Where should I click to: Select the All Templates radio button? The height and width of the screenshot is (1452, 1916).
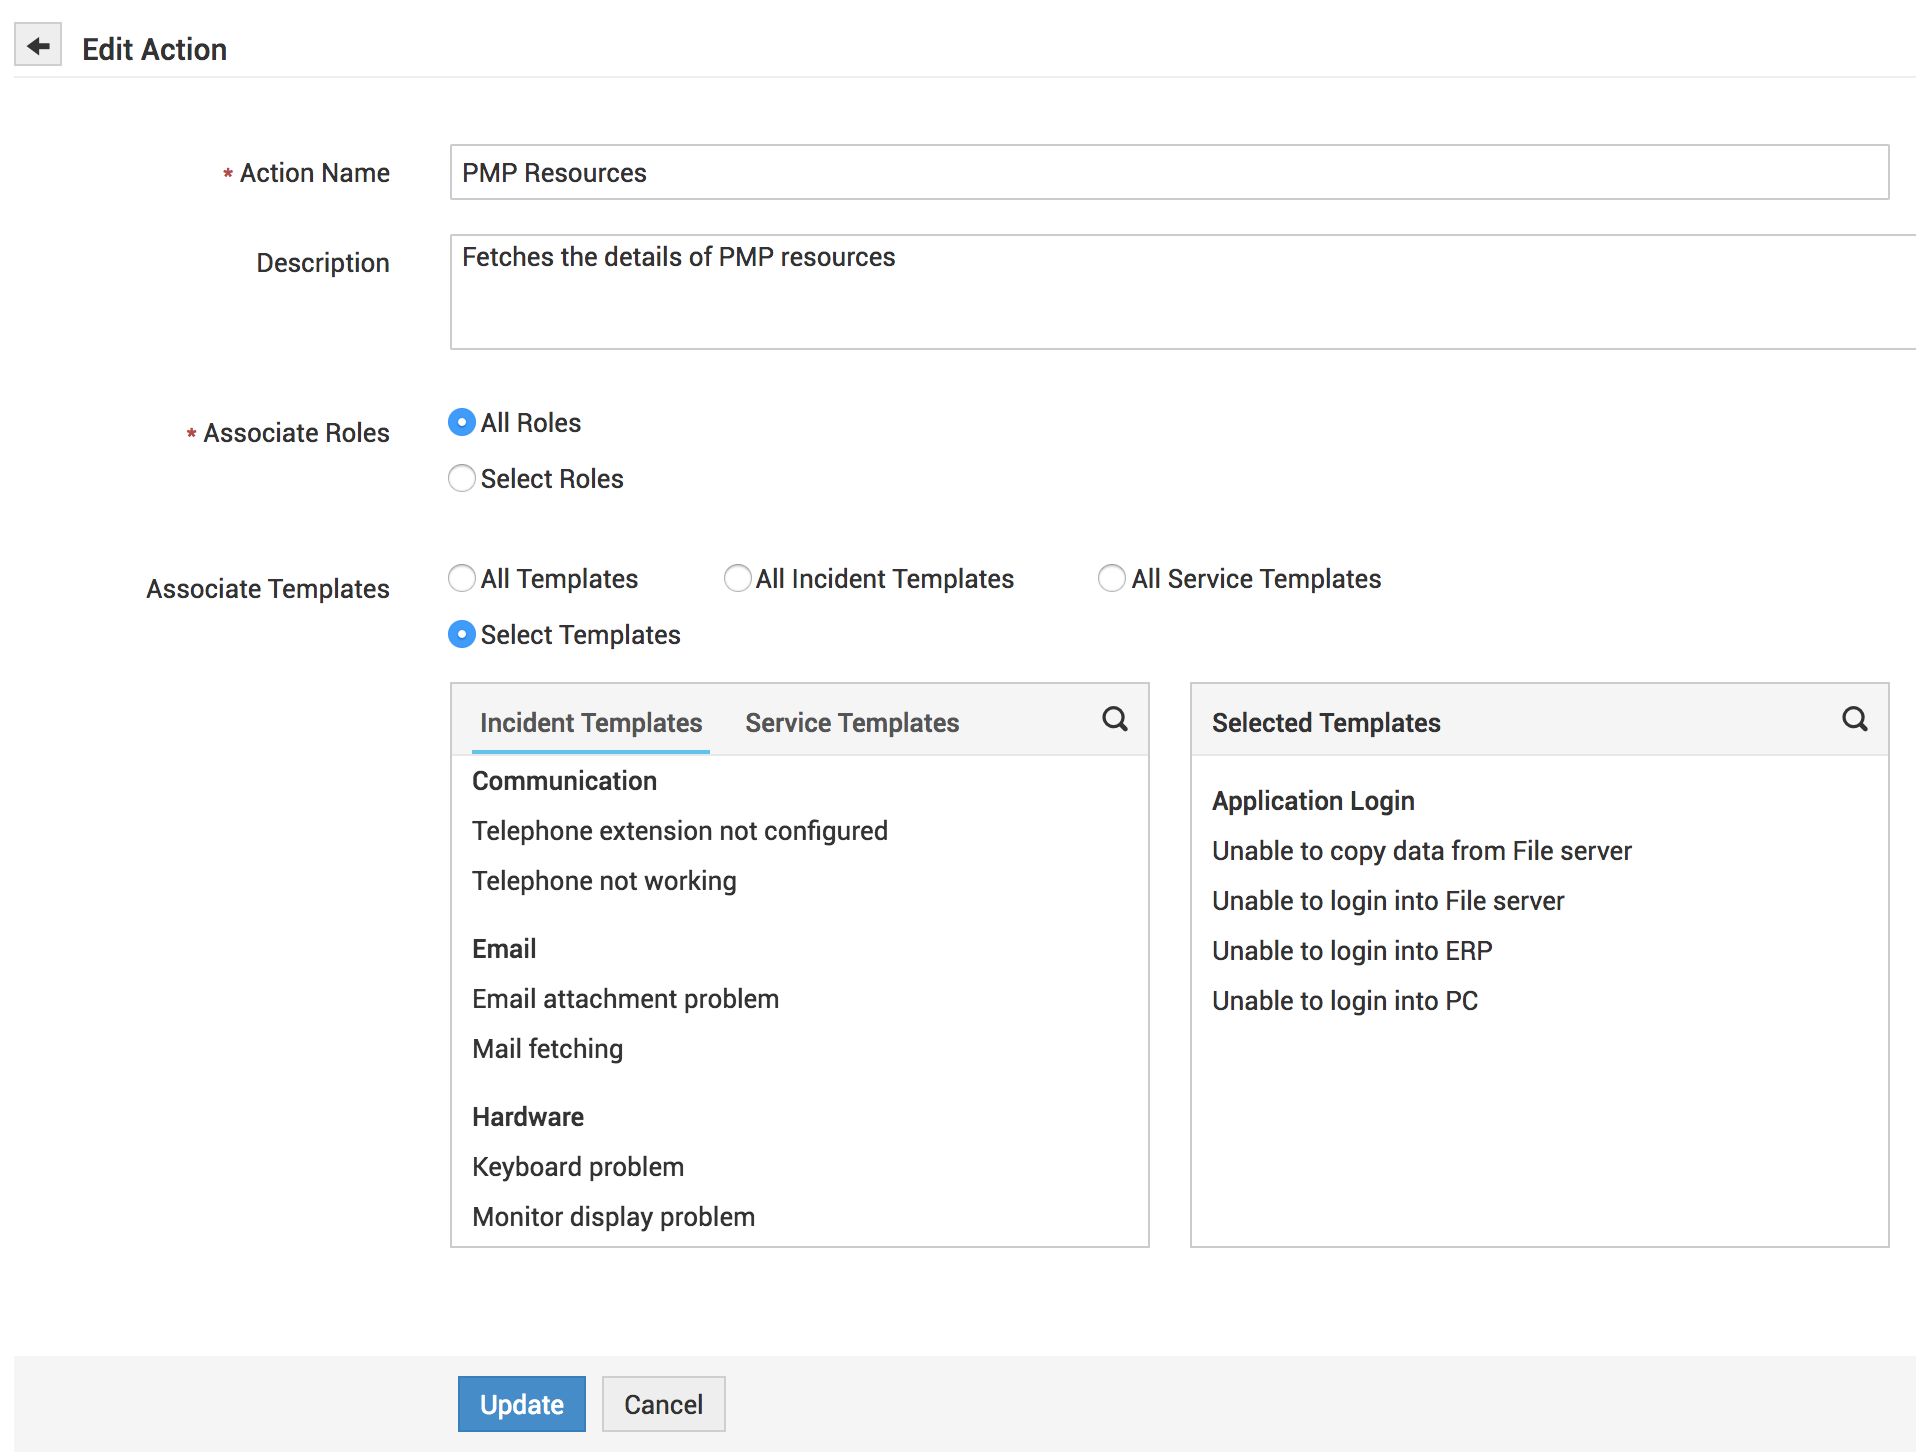point(461,579)
